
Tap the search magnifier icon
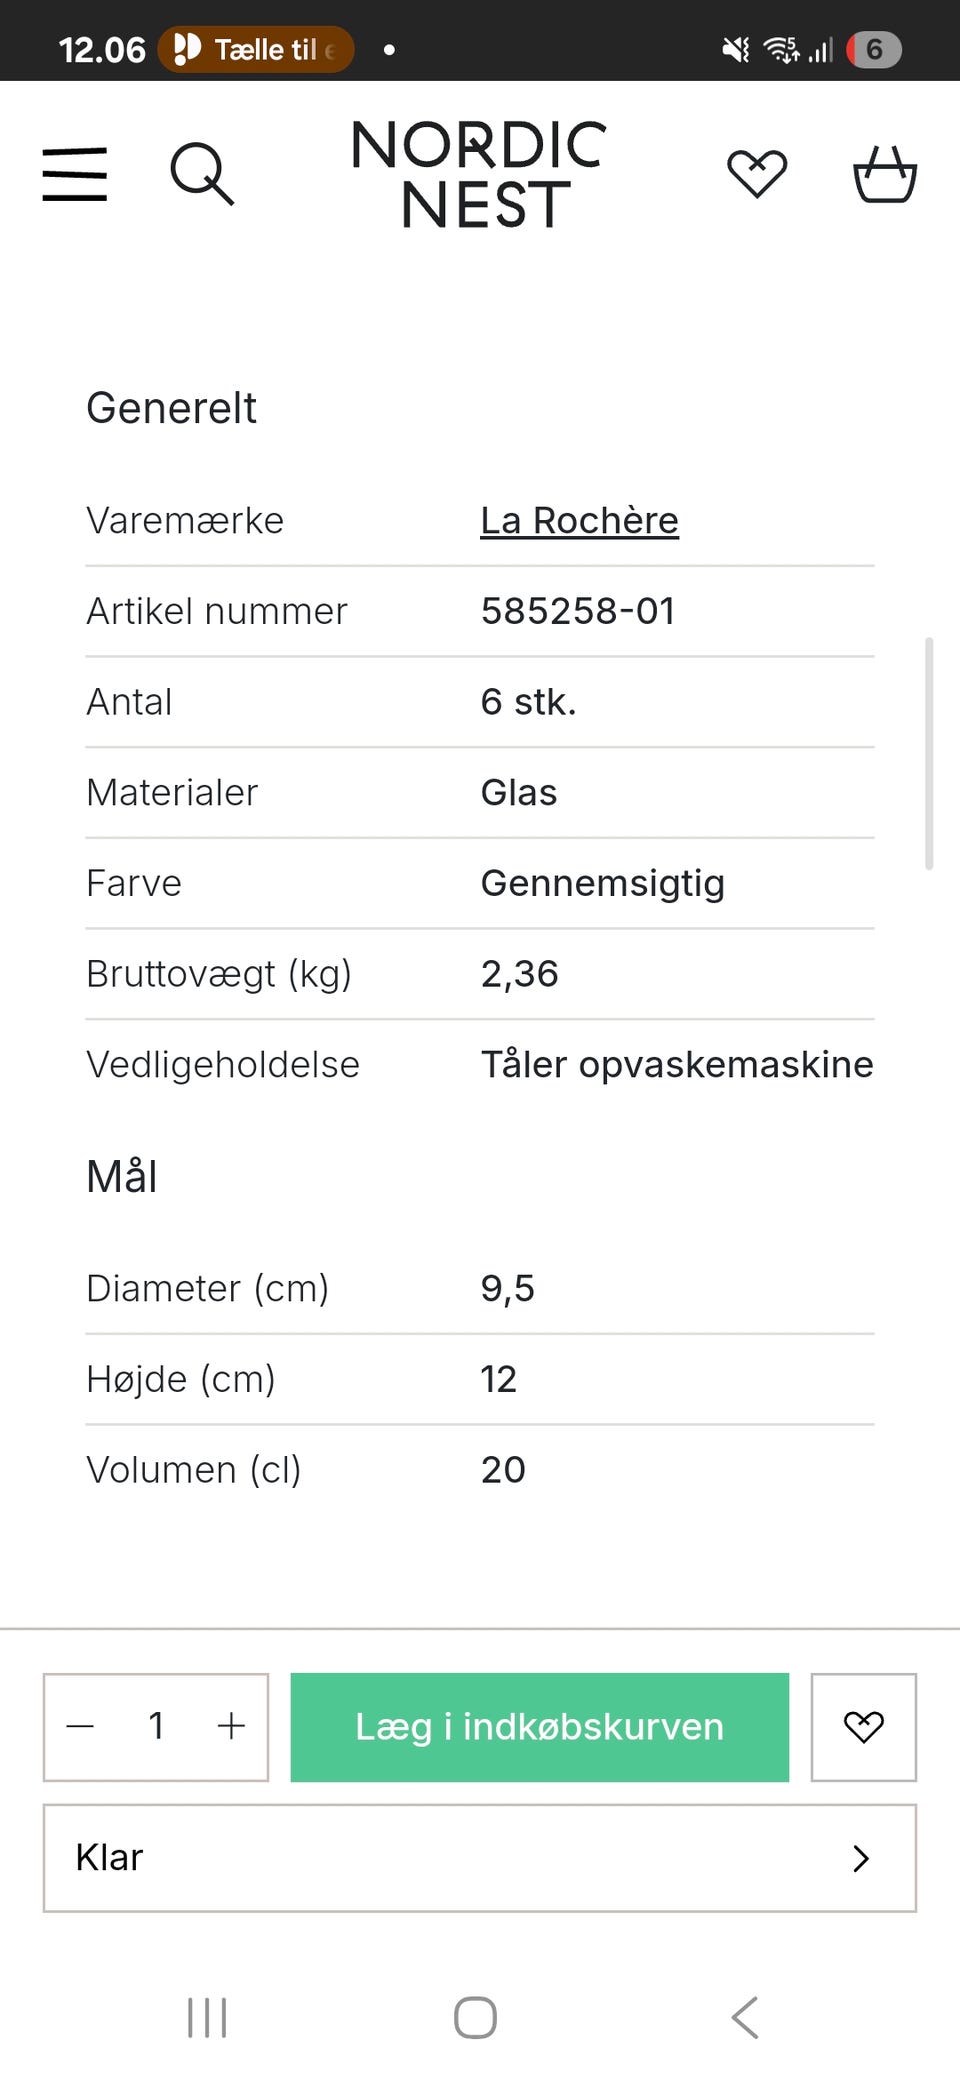pyautogui.click(x=202, y=174)
